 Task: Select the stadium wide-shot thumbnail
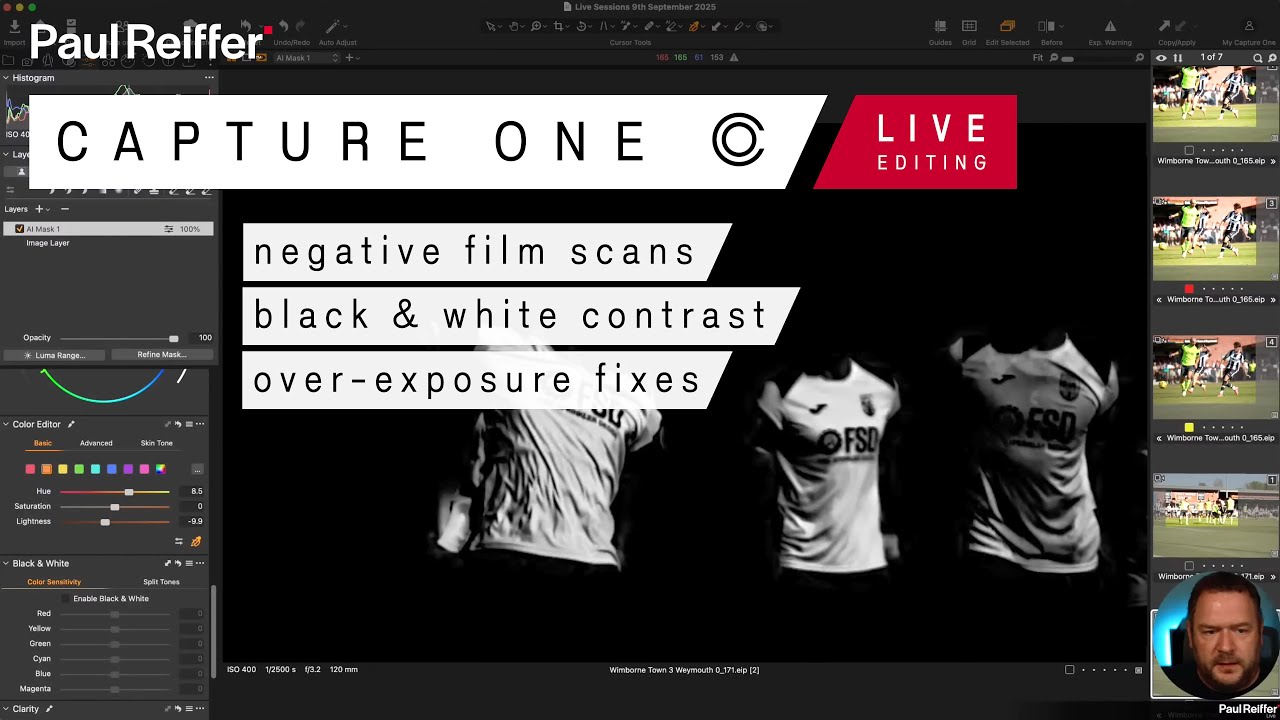coord(1215,516)
